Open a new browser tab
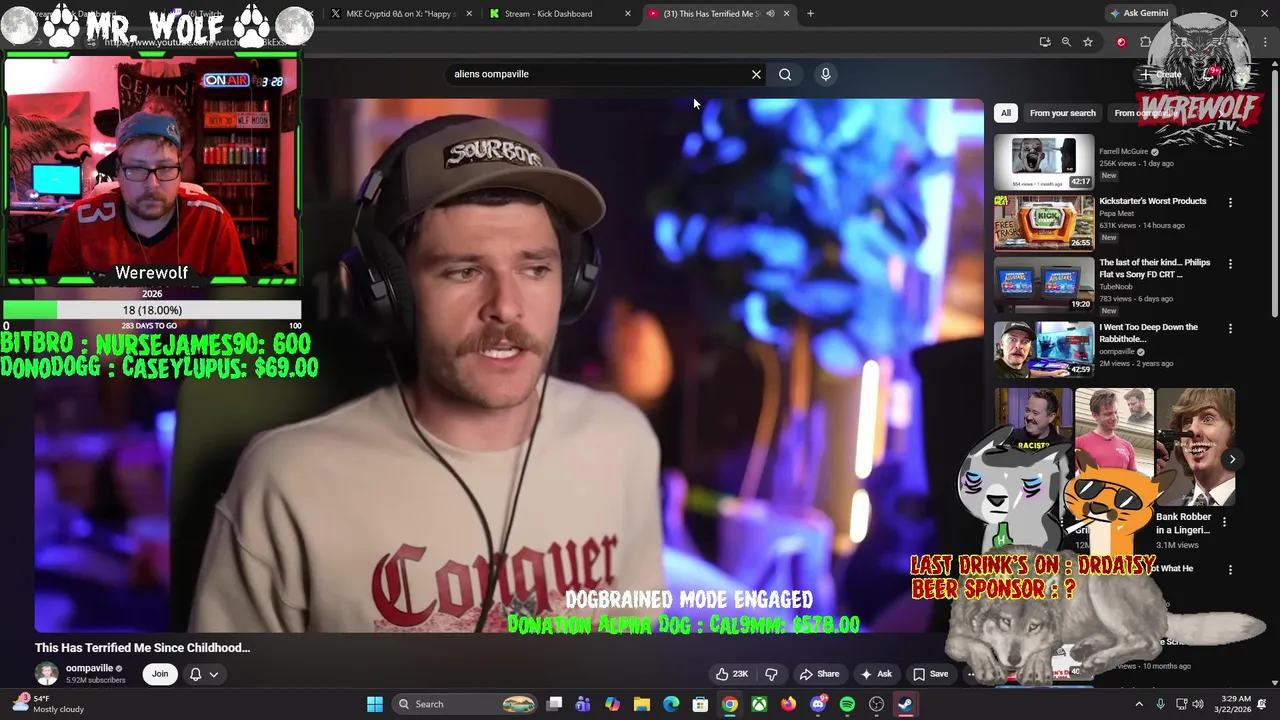This screenshot has width=1280, height=720. click(810, 14)
